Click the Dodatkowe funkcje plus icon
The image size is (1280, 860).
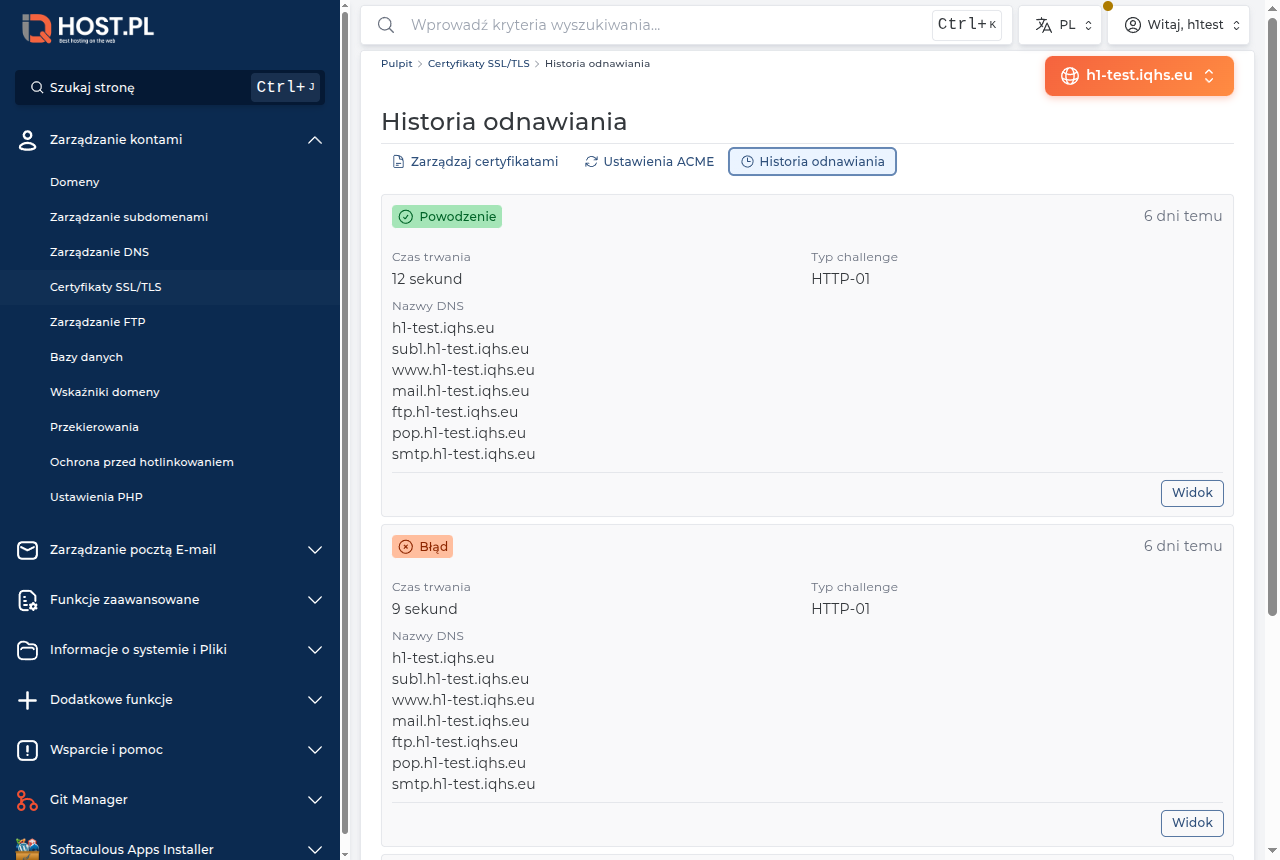coord(28,700)
